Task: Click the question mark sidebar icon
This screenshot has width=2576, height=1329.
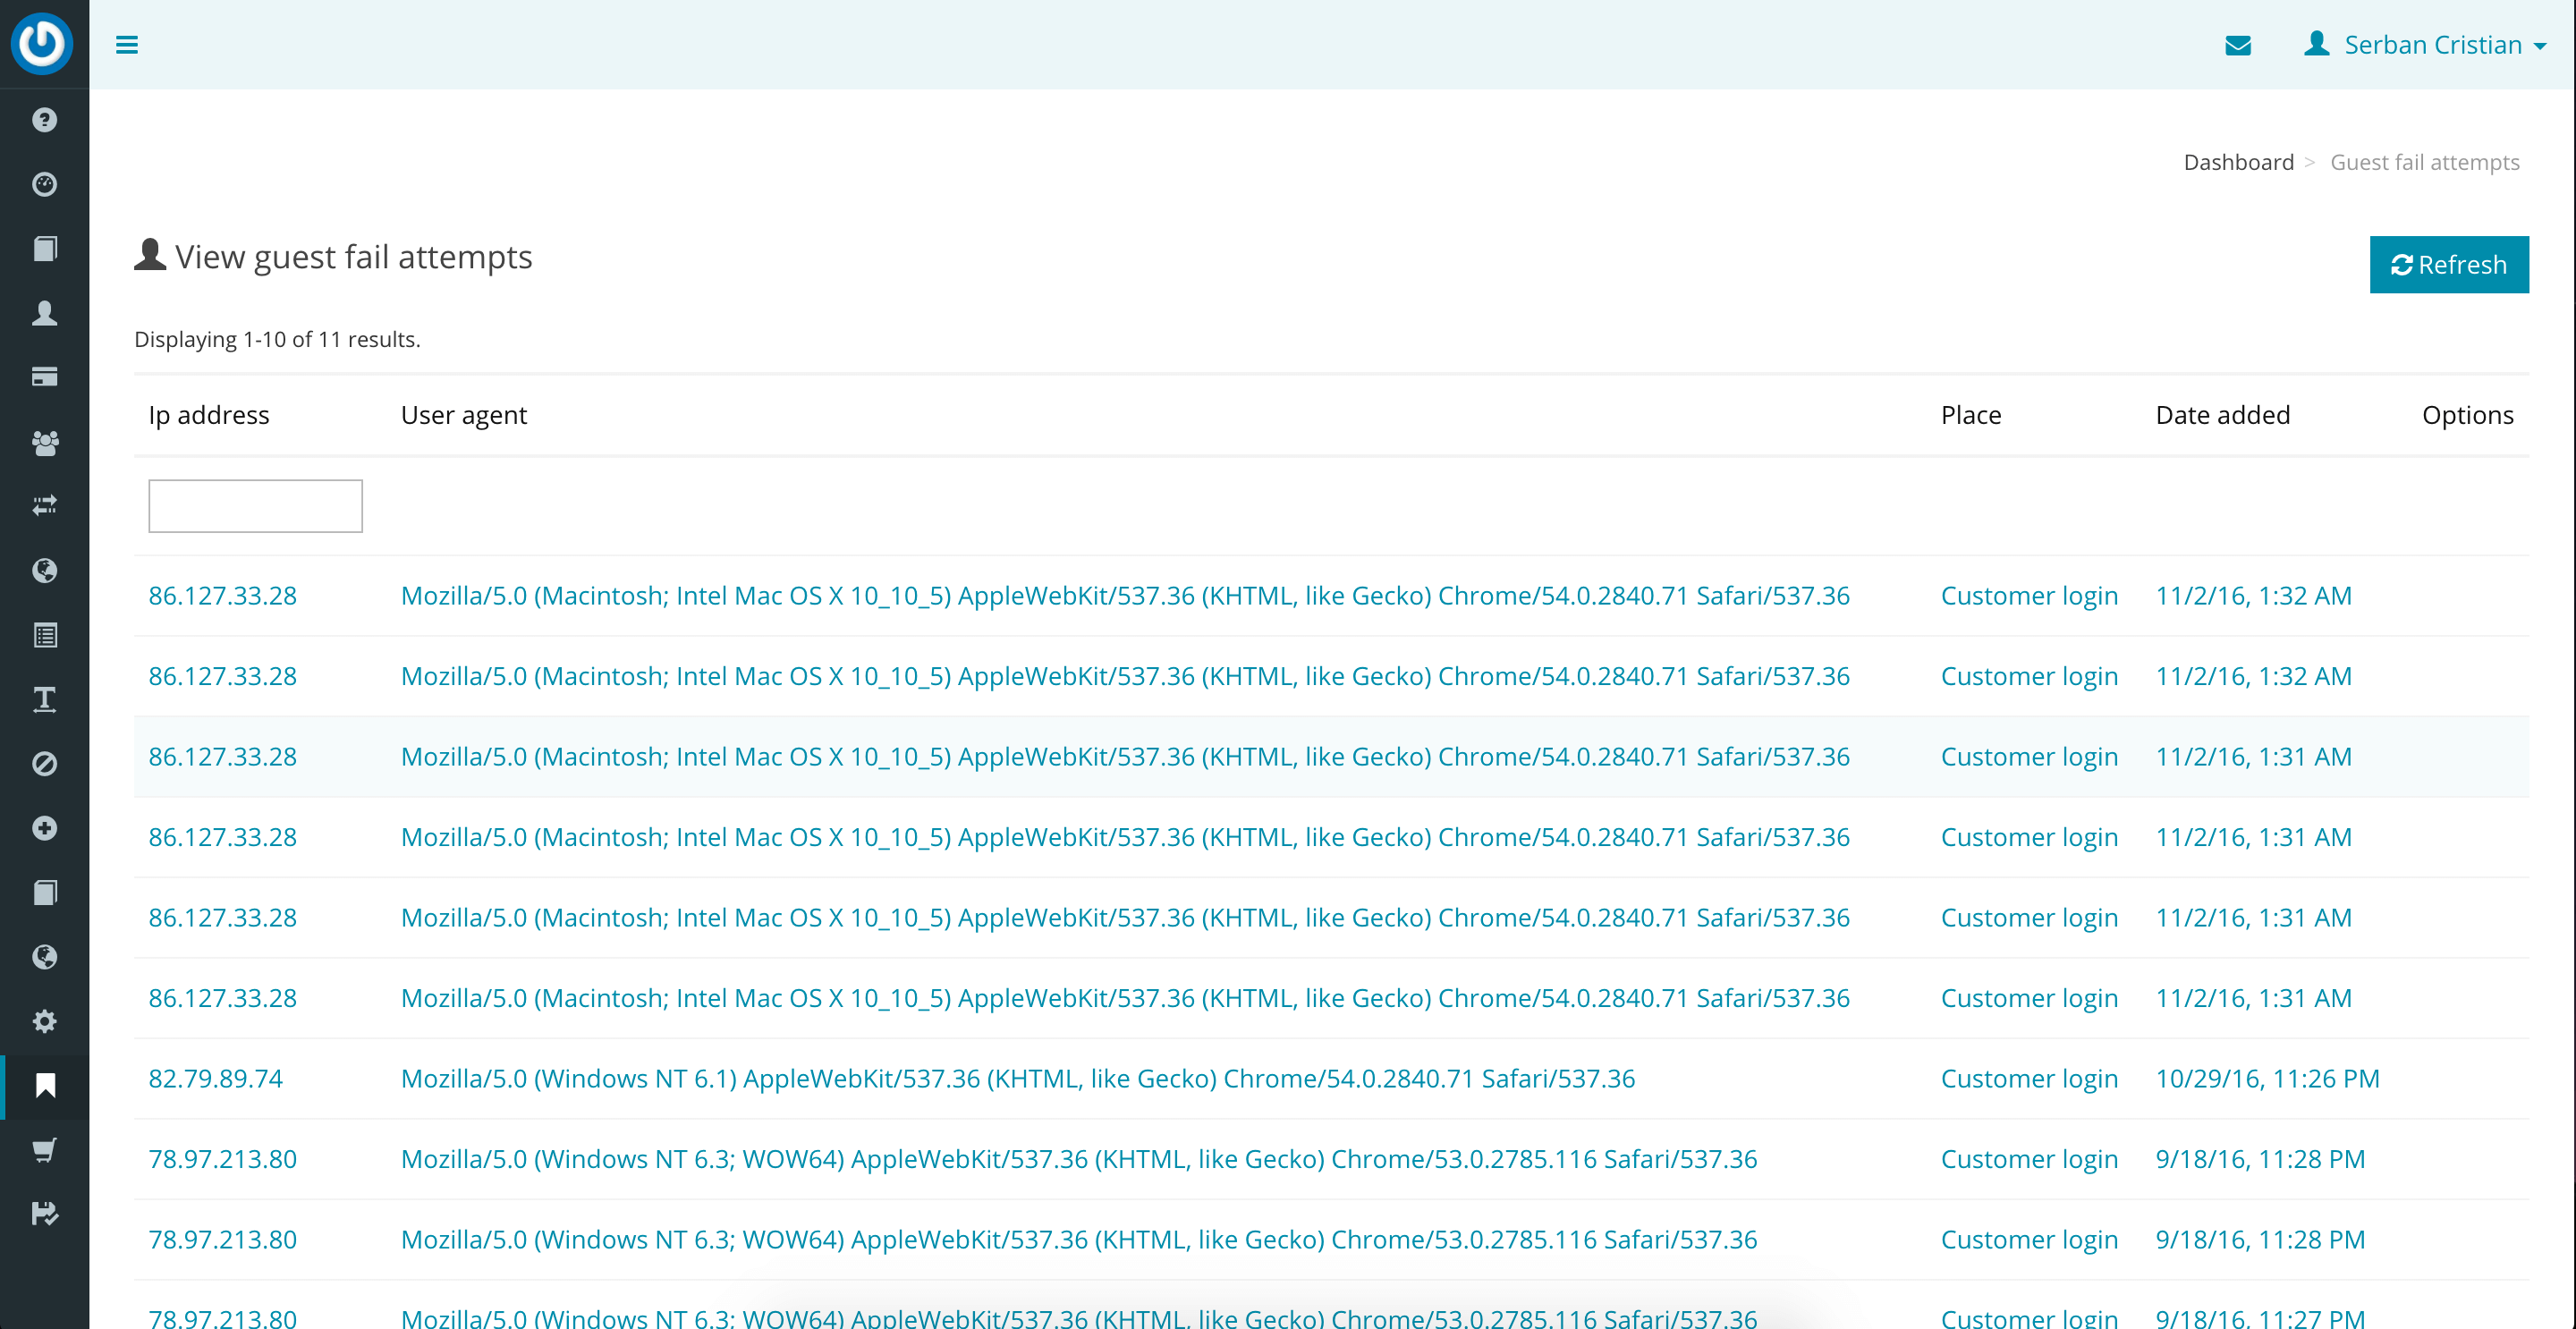Action: pyautogui.click(x=44, y=120)
